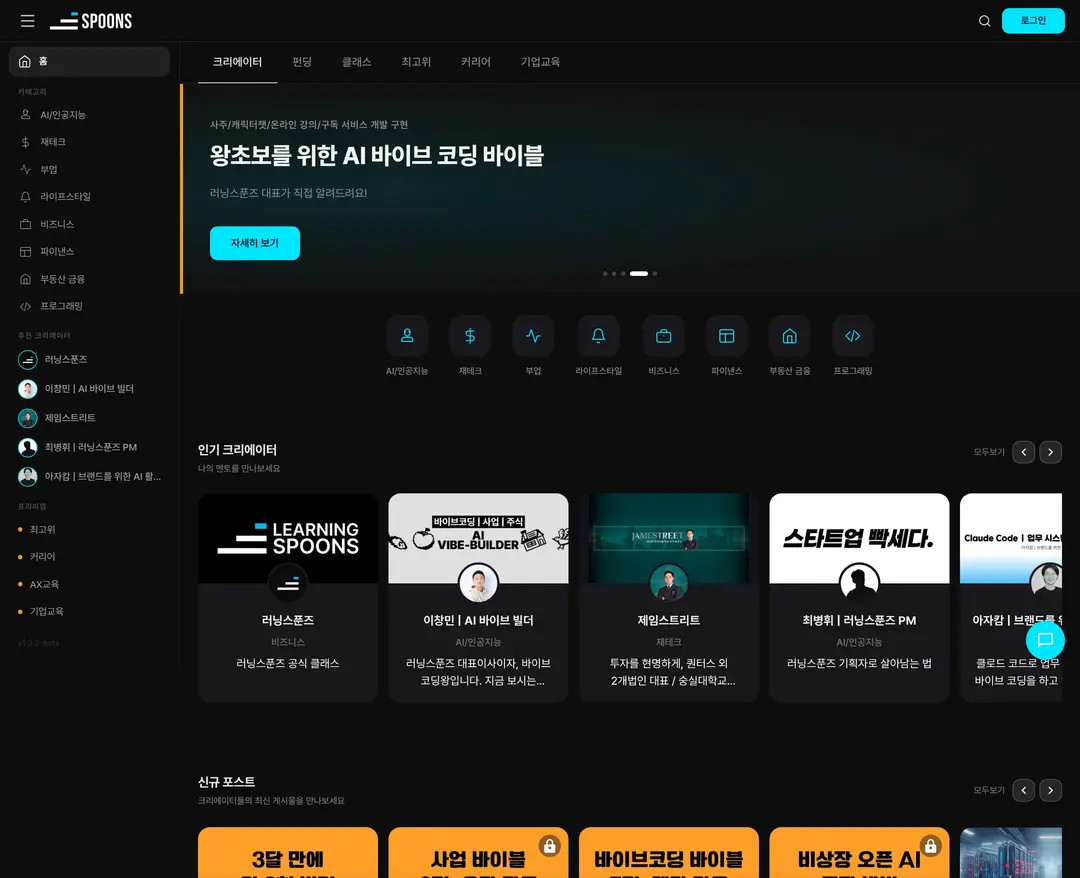This screenshot has height=878, width=1080.
Task: Click 모두보기 for 인기 크리에이터
Action: point(989,452)
